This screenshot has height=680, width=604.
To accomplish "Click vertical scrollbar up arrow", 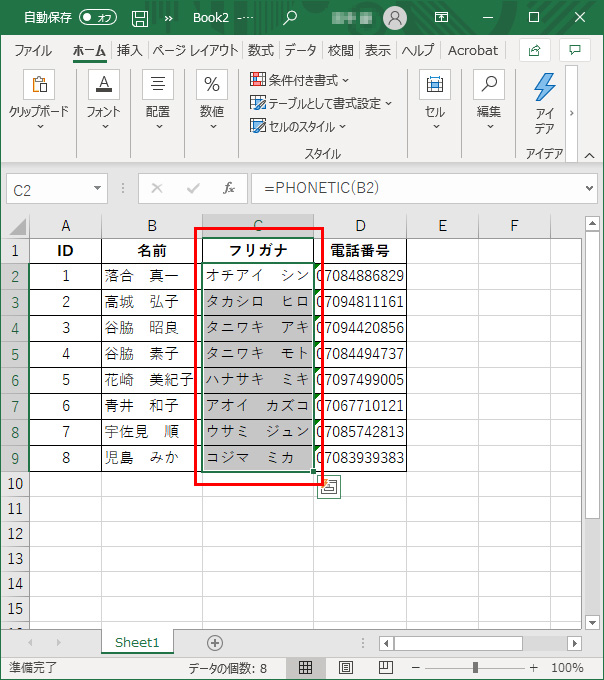I will click(x=592, y=224).
